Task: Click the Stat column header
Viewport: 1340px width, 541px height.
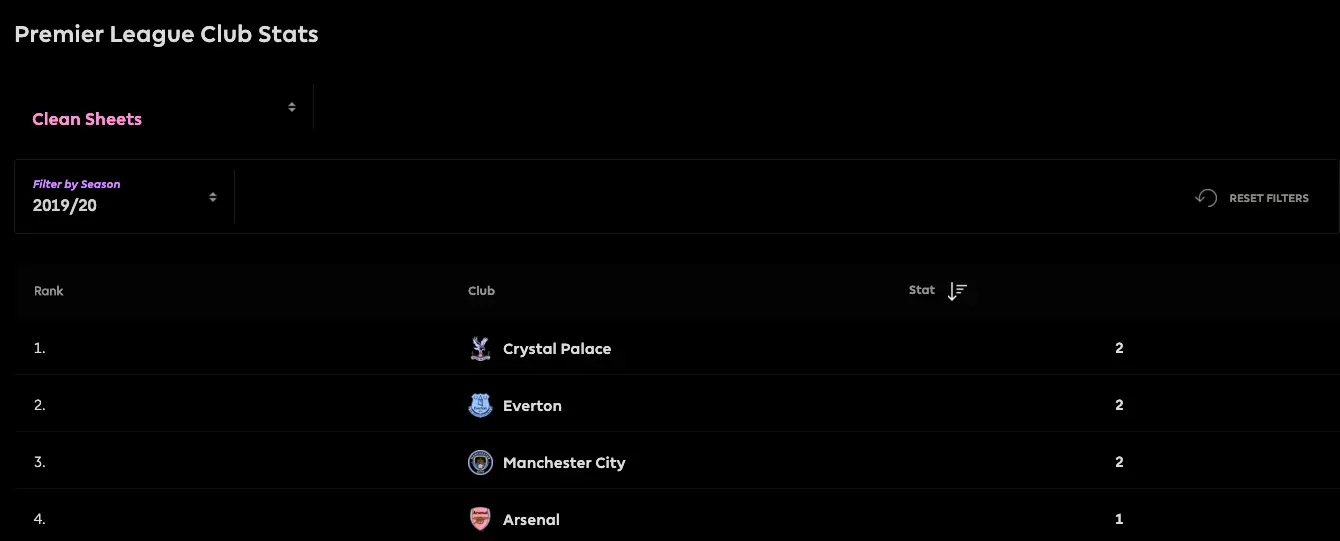Action: click(x=921, y=290)
